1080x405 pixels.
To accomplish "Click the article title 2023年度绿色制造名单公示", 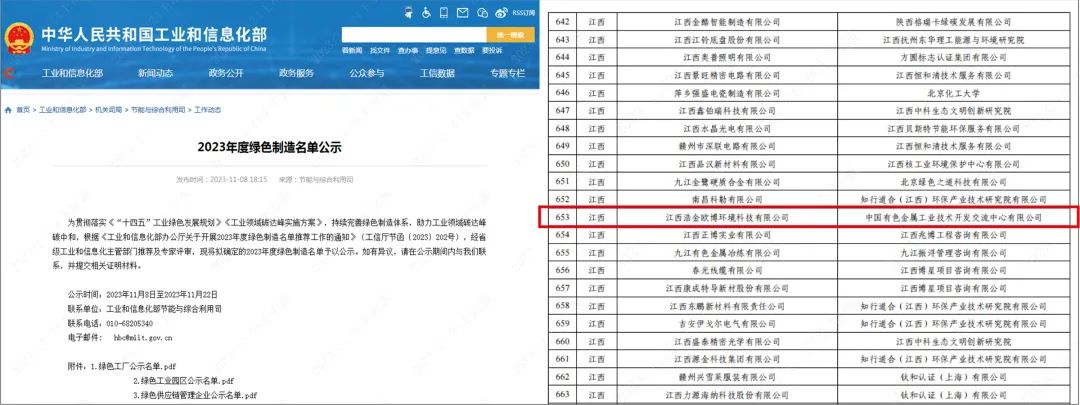I will coord(269,147).
